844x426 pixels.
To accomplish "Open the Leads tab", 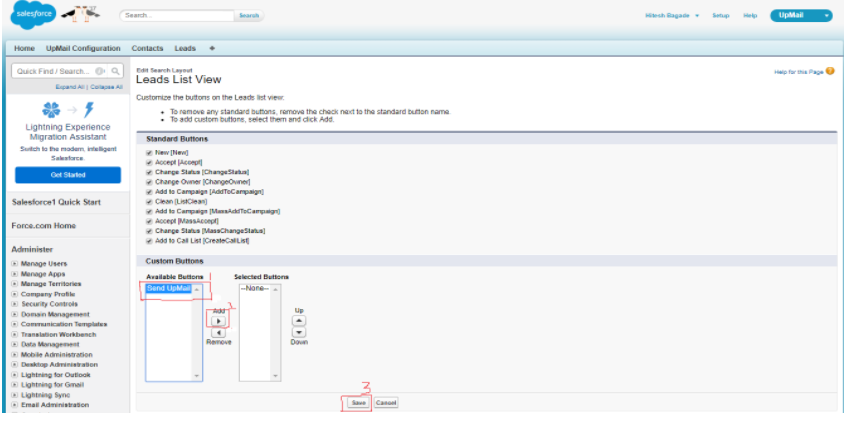I will point(185,48).
